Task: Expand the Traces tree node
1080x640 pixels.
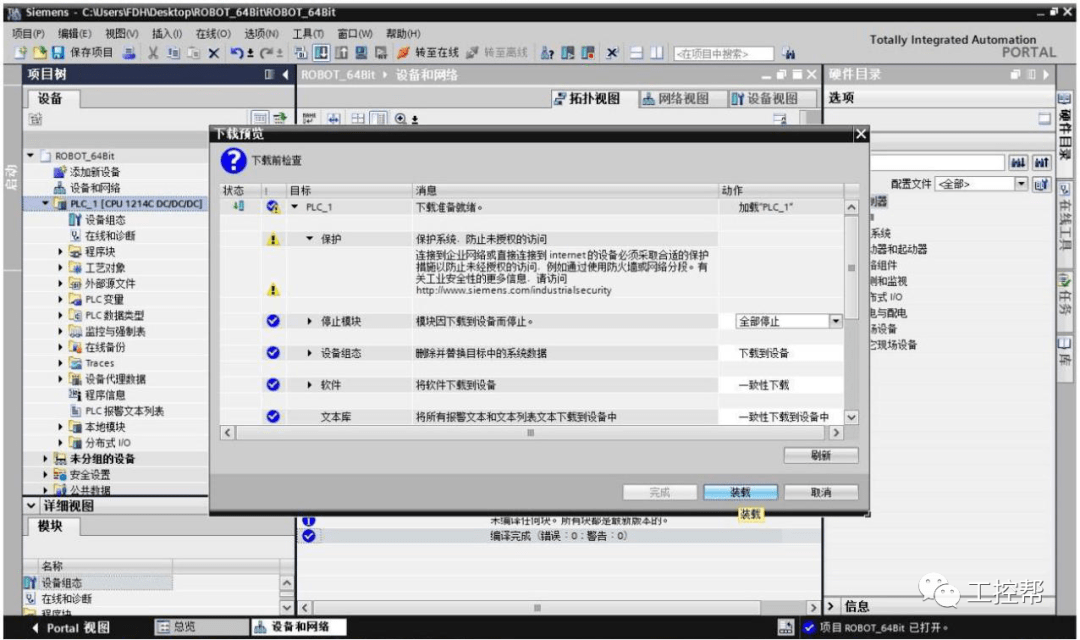Action: [x=61, y=363]
